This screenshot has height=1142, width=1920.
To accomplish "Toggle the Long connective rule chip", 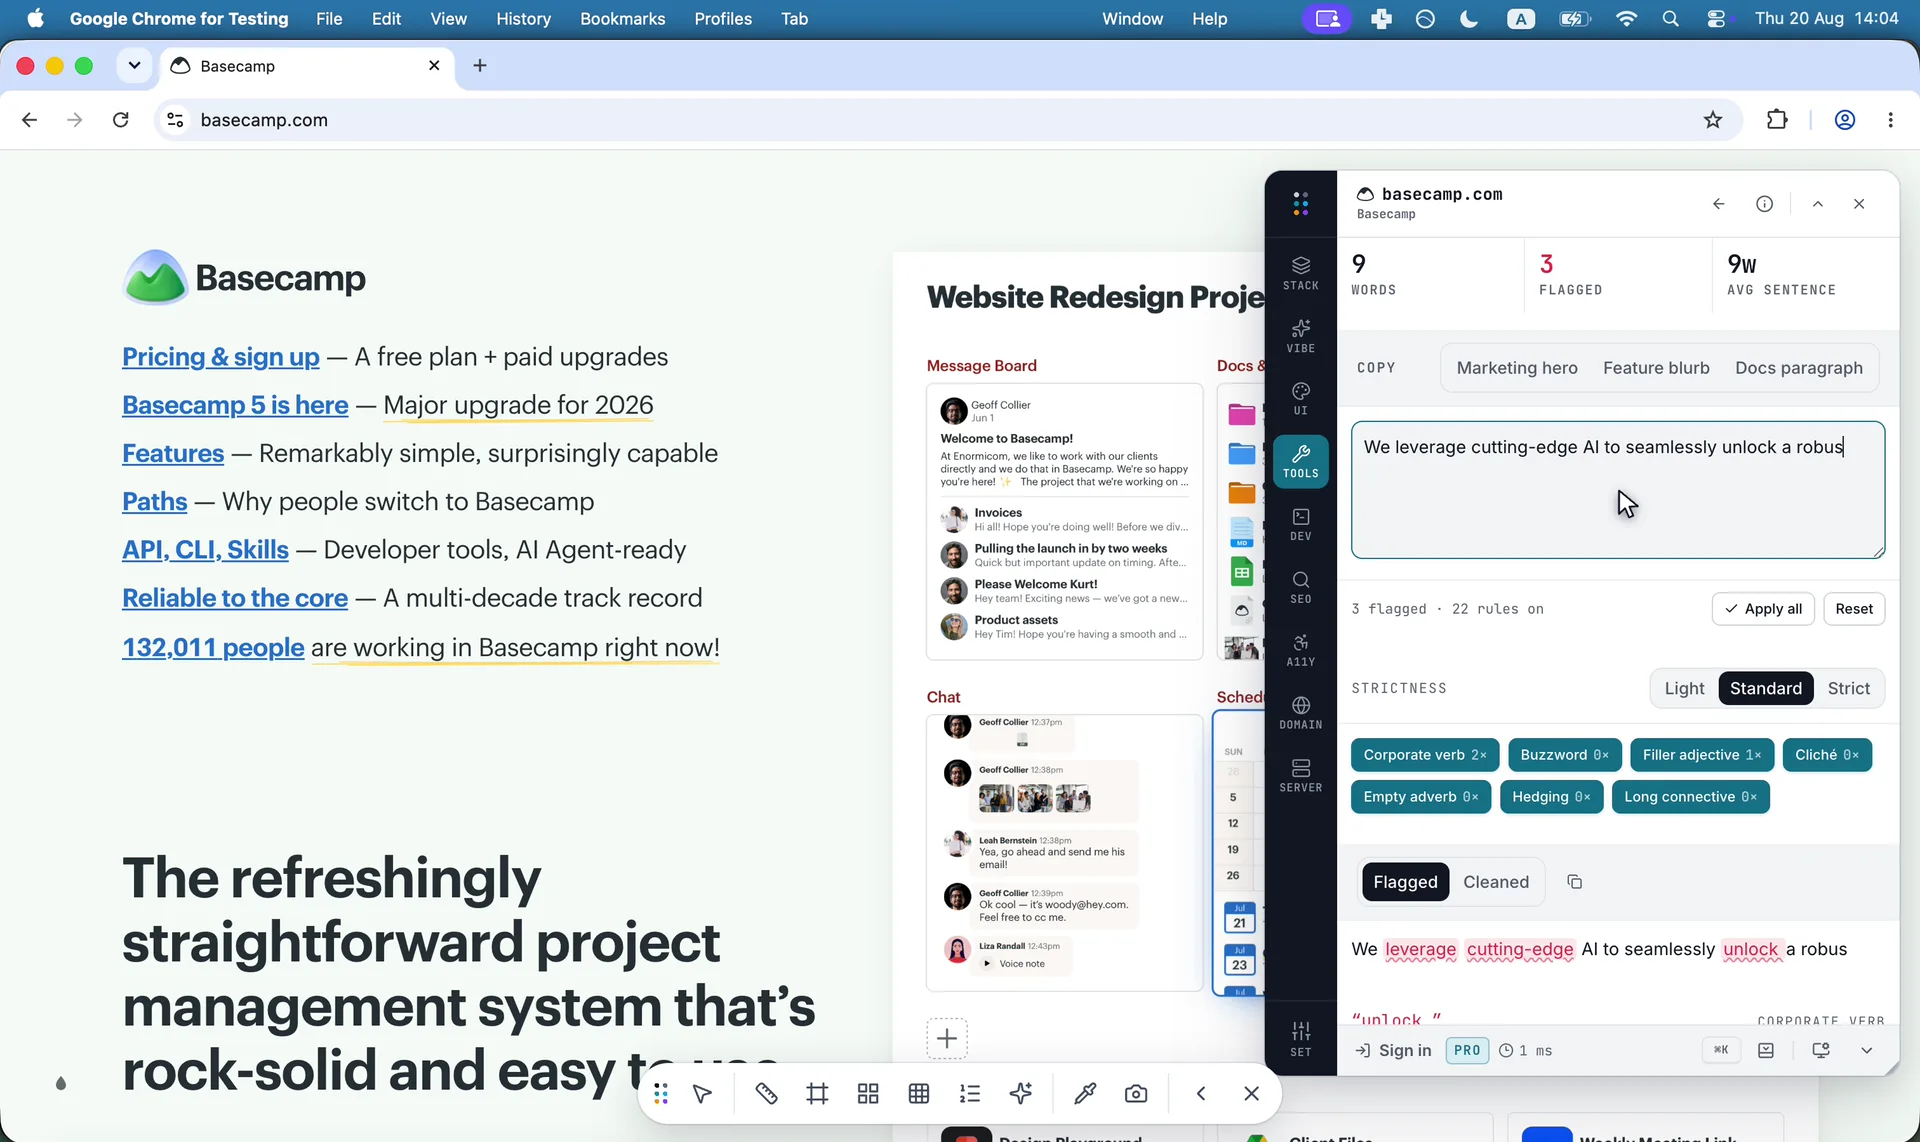I will [x=1690, y=797].
